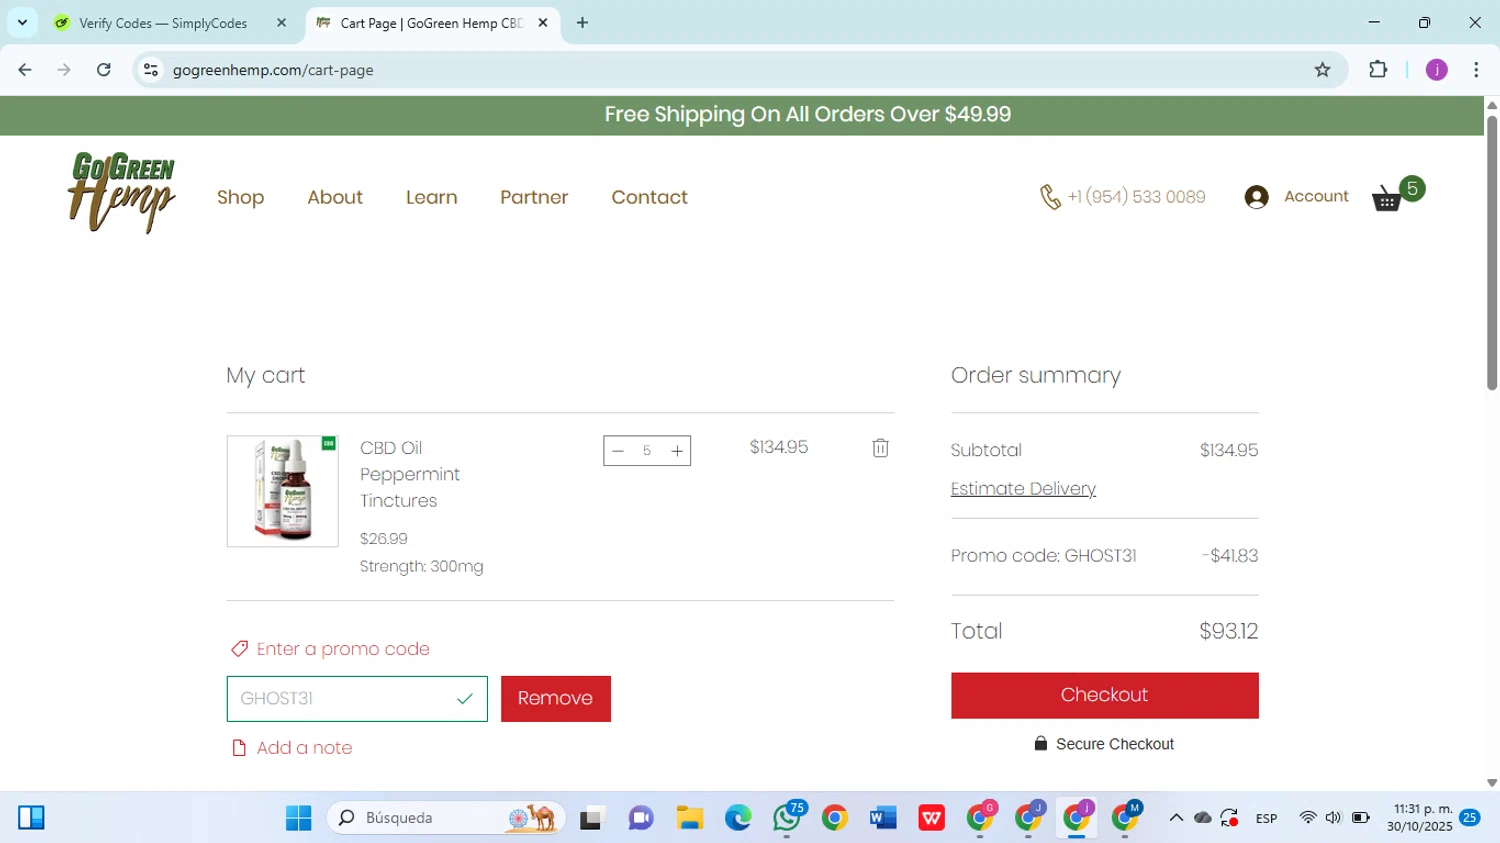Click Estimate Delivery link
The height and width of the screenshot is (843, 1500).
point(1023,489)
